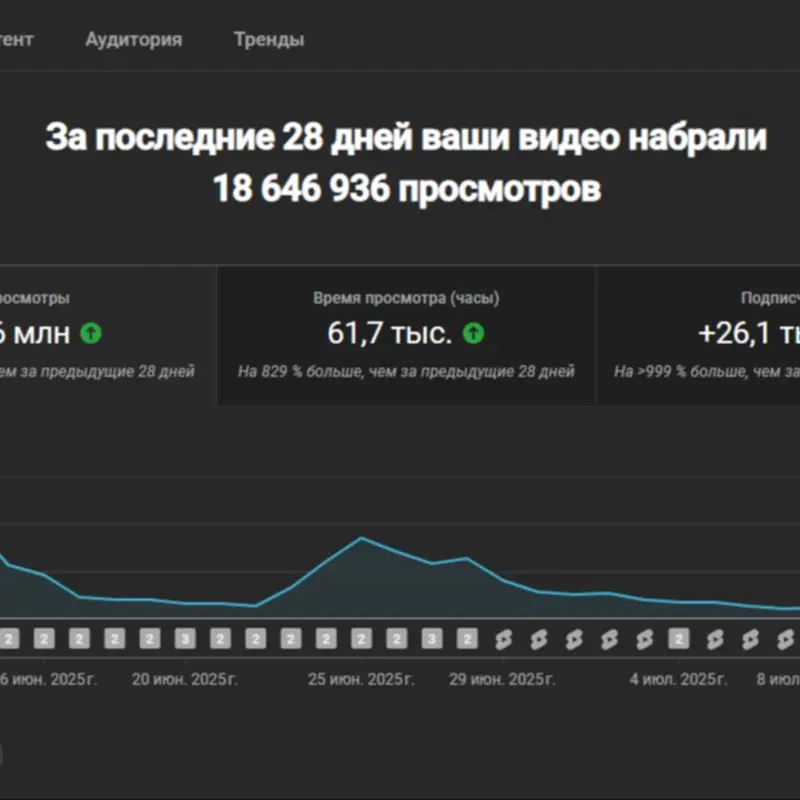Click green up arrow beside 61,7 тыс.
Viewport: 800px width, 800px height.
pyautogui.click(x=473, y=333)
